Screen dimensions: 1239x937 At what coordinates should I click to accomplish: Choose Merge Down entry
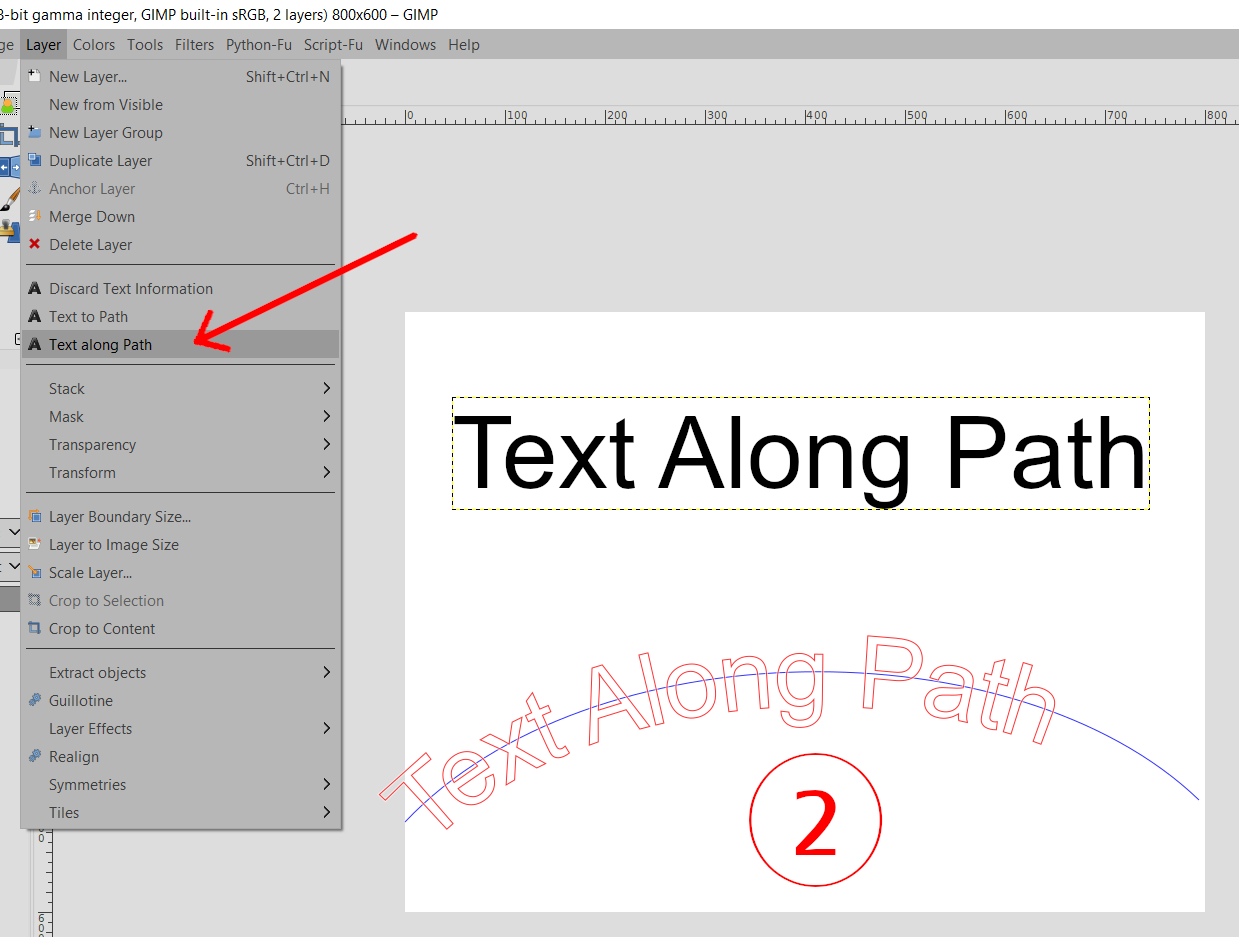click(x=181, y=217)
